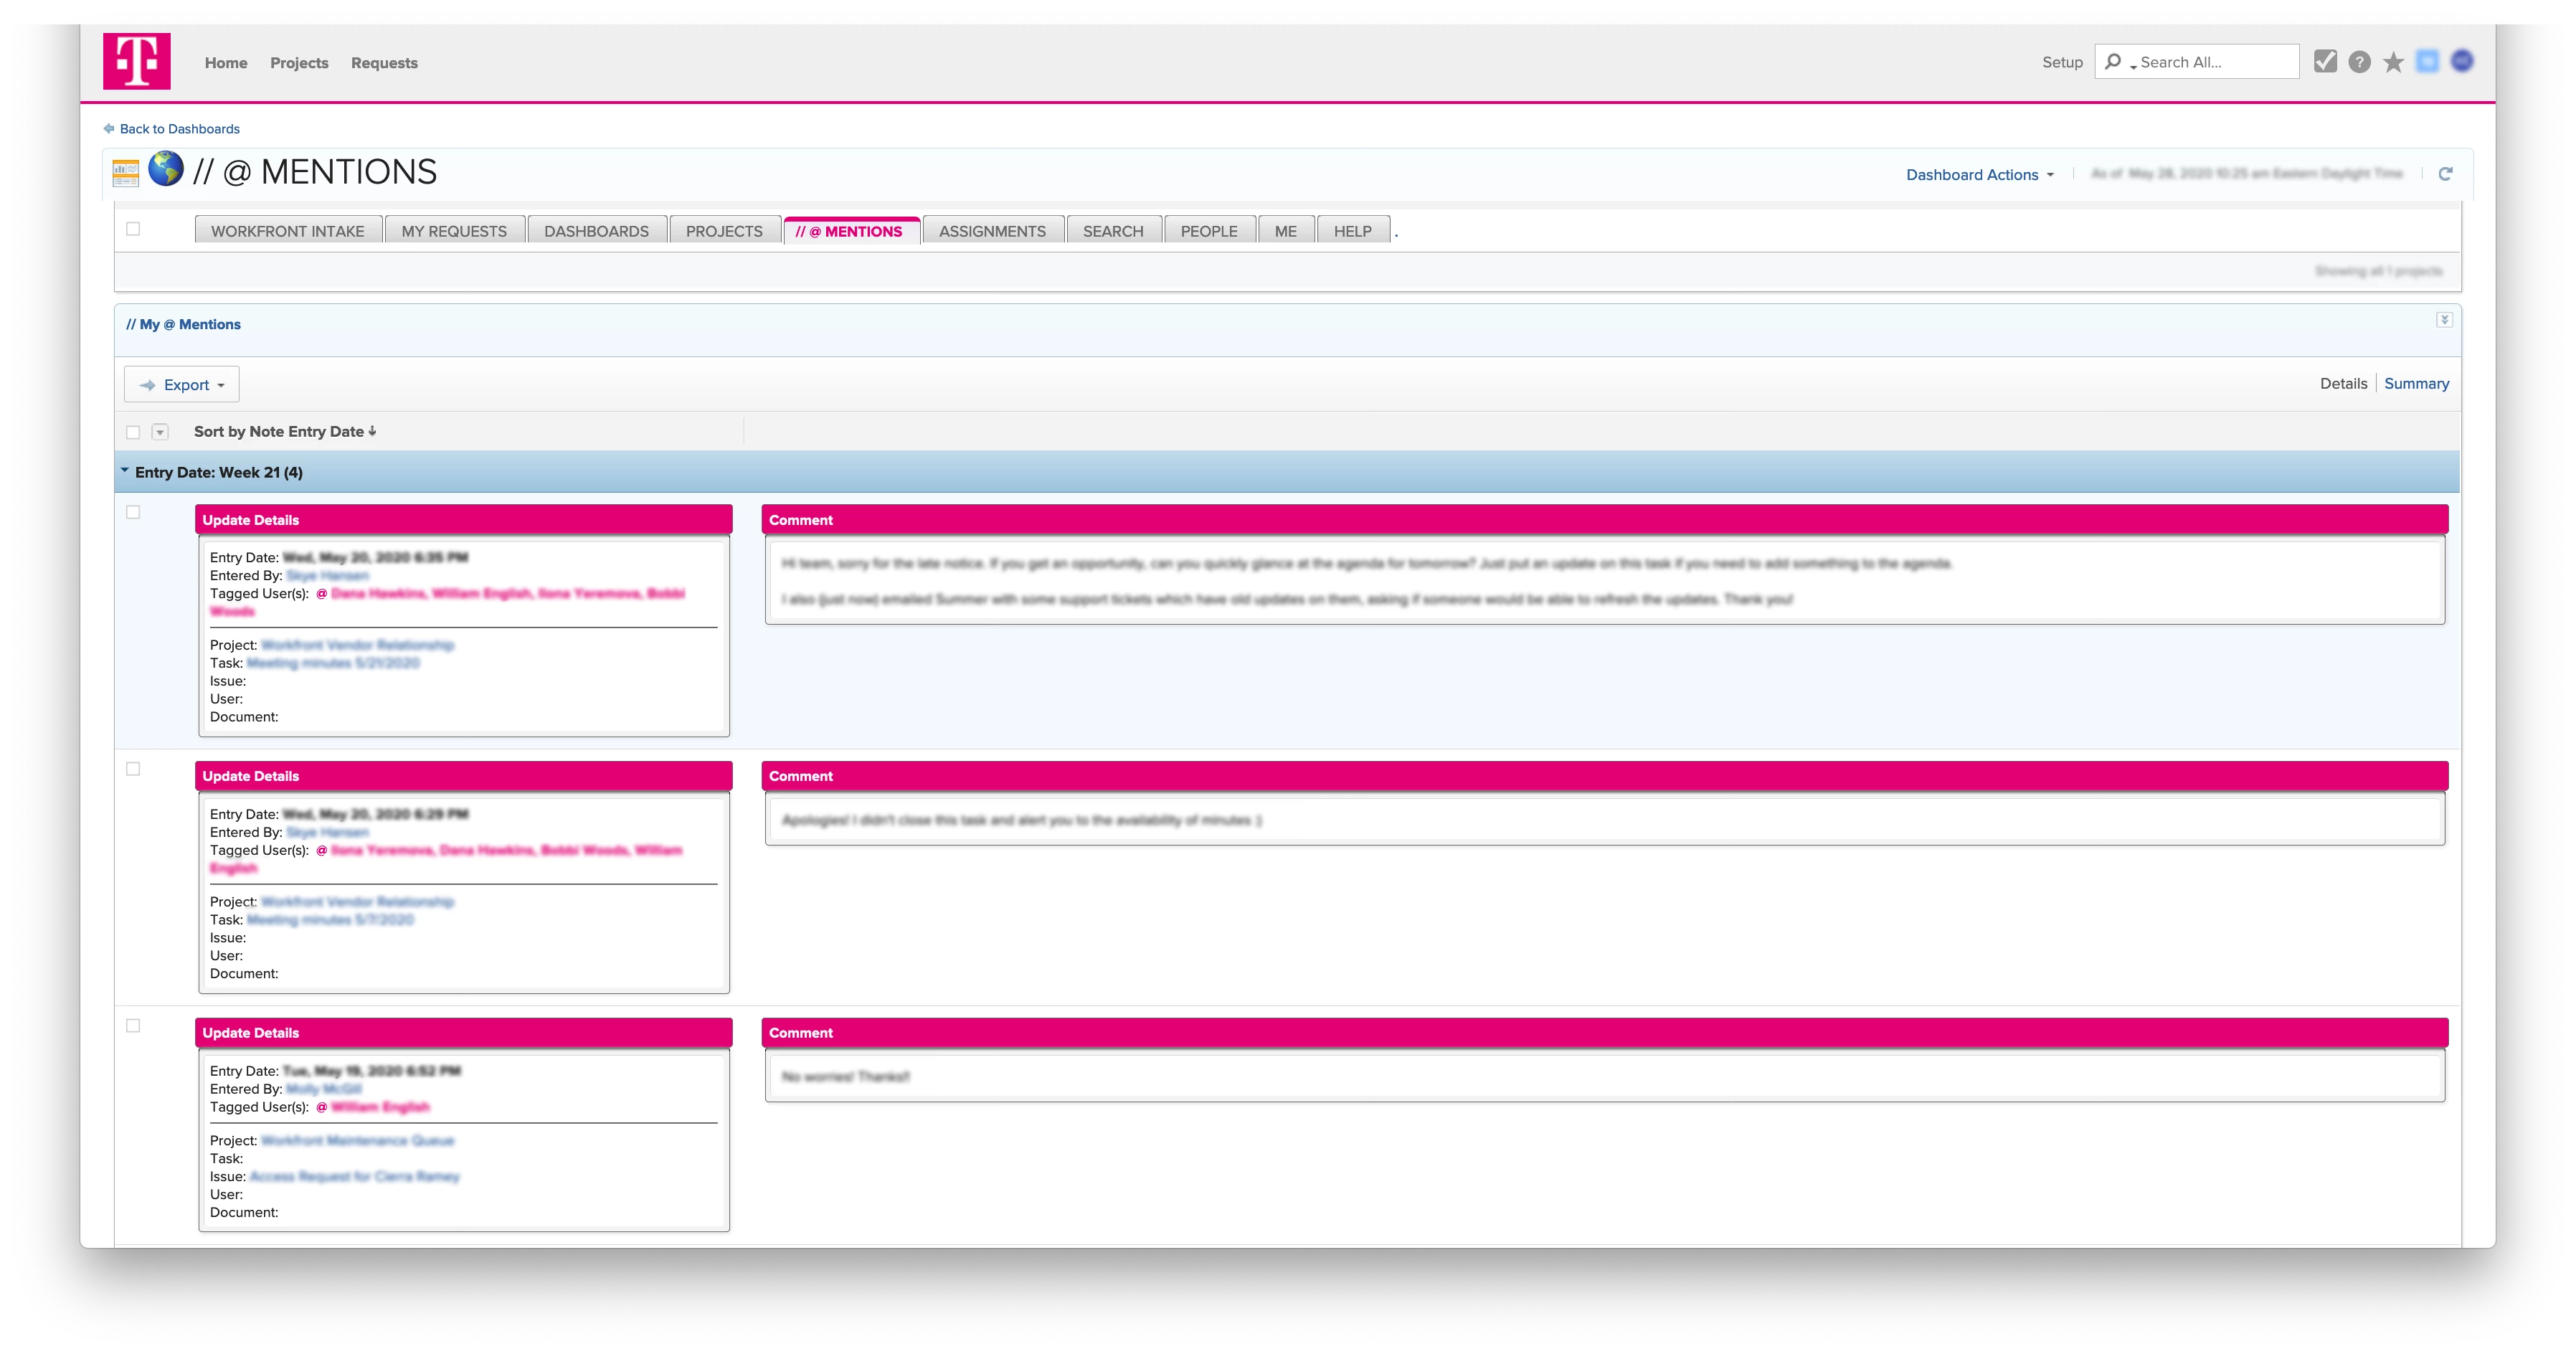Tick the checkbox beside the first Update Details
2576x1354 pixels.
click(x=133, y=513)
